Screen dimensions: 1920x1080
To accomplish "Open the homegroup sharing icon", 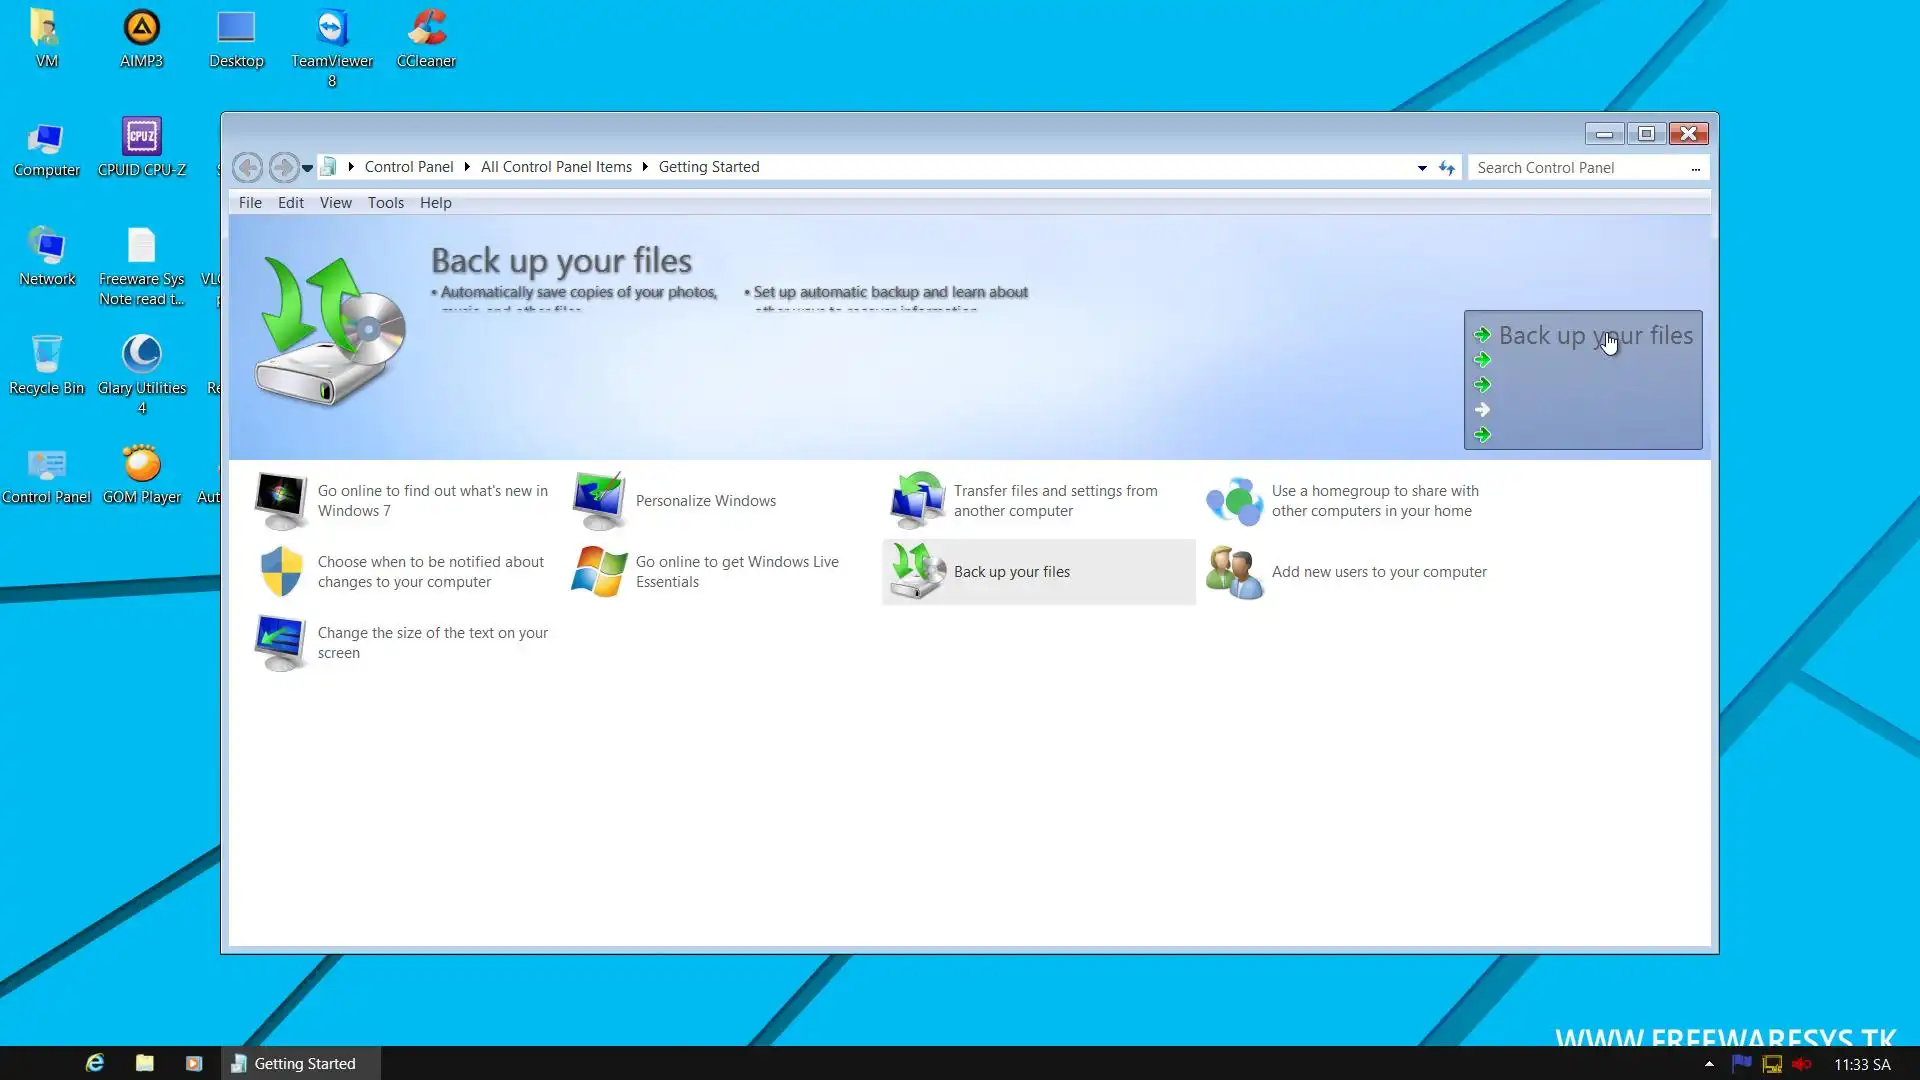I will point(1235,501).
